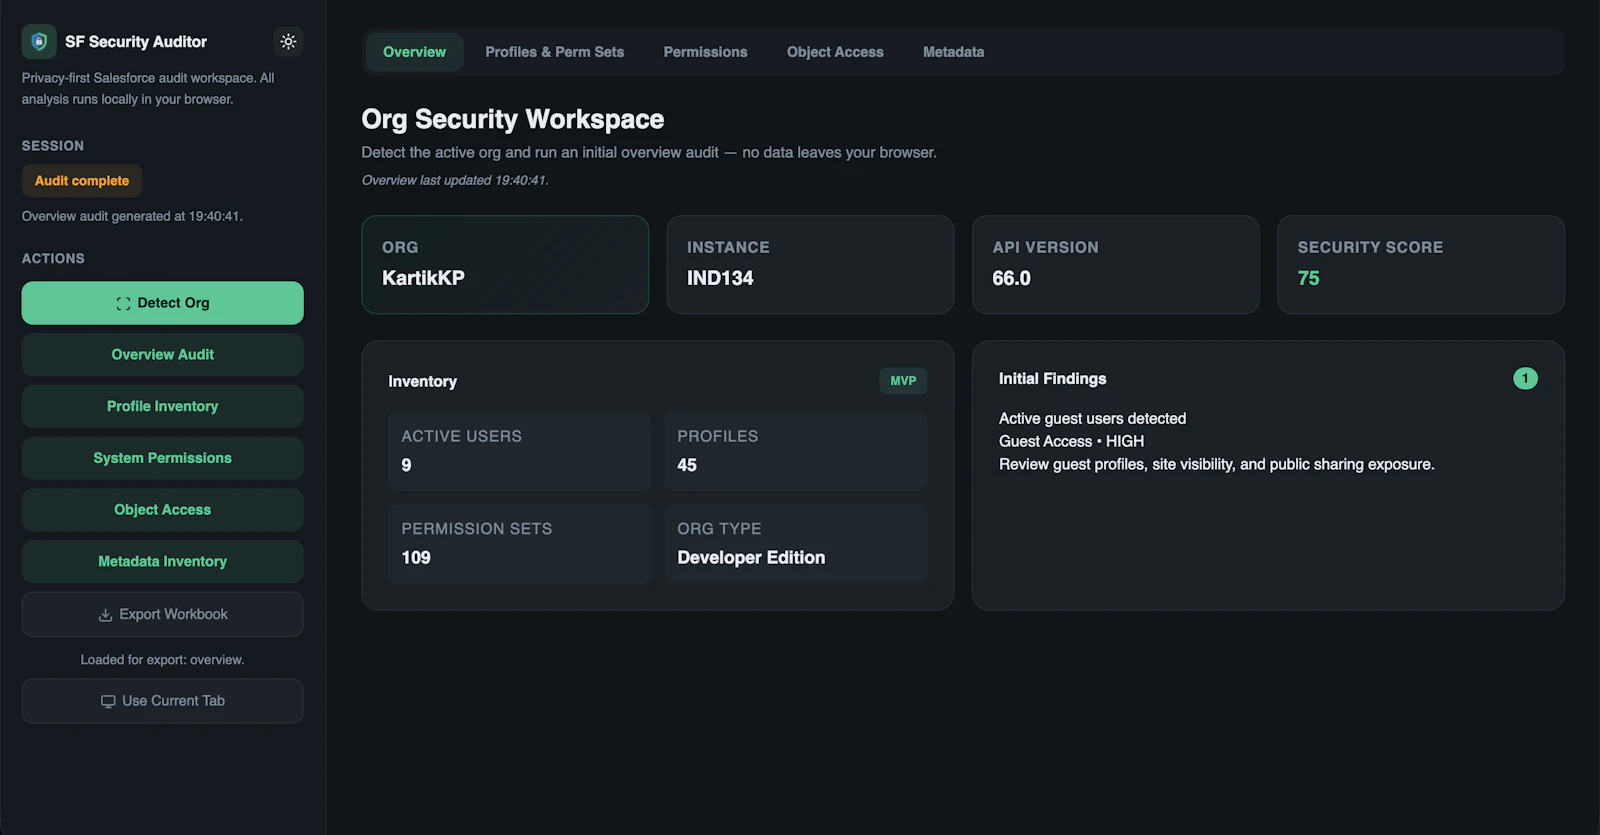Switch to the Overview tab

coord(414,52)
